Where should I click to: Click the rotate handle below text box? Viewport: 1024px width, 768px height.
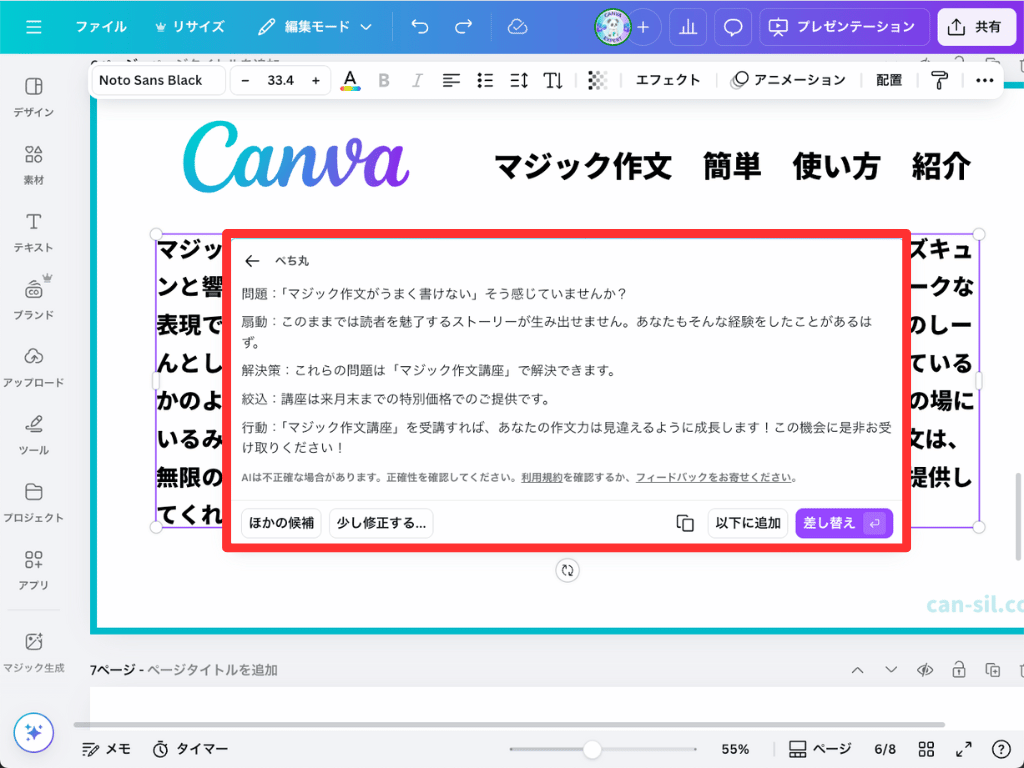click(x=568, y=570)
